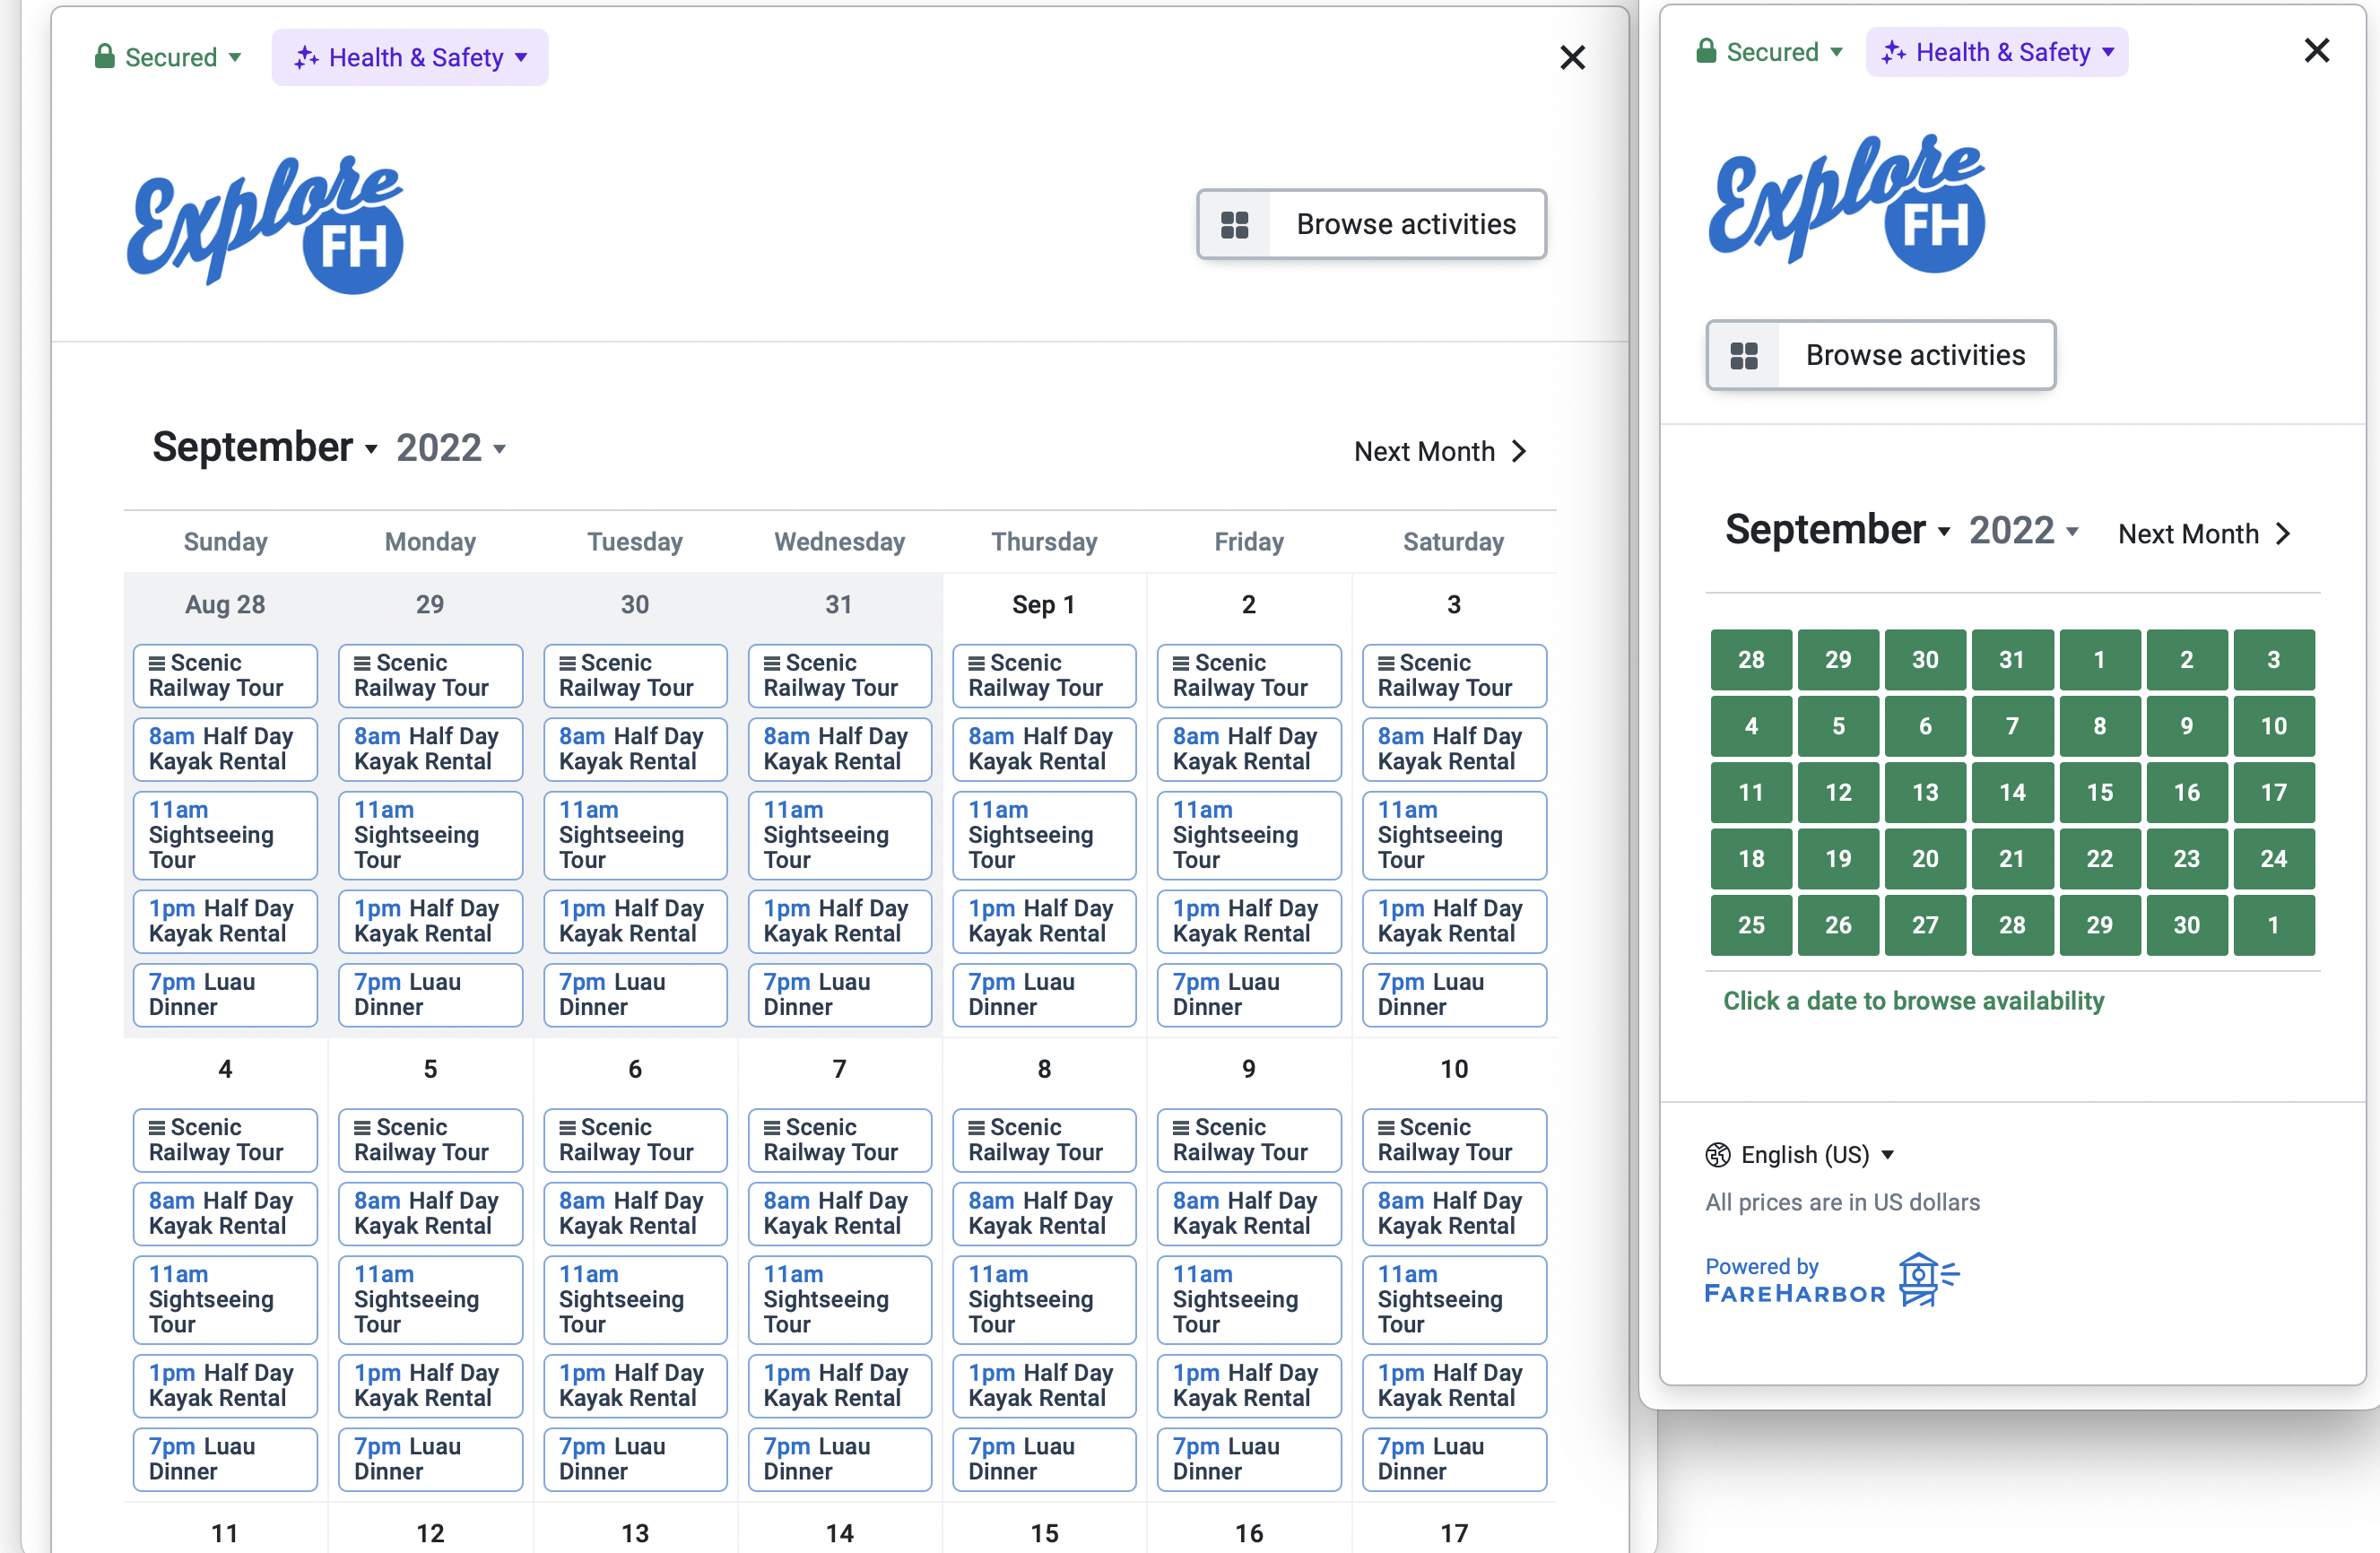
Task: Click the Browse activities grid icon right panel
Action: (1745, 356)
